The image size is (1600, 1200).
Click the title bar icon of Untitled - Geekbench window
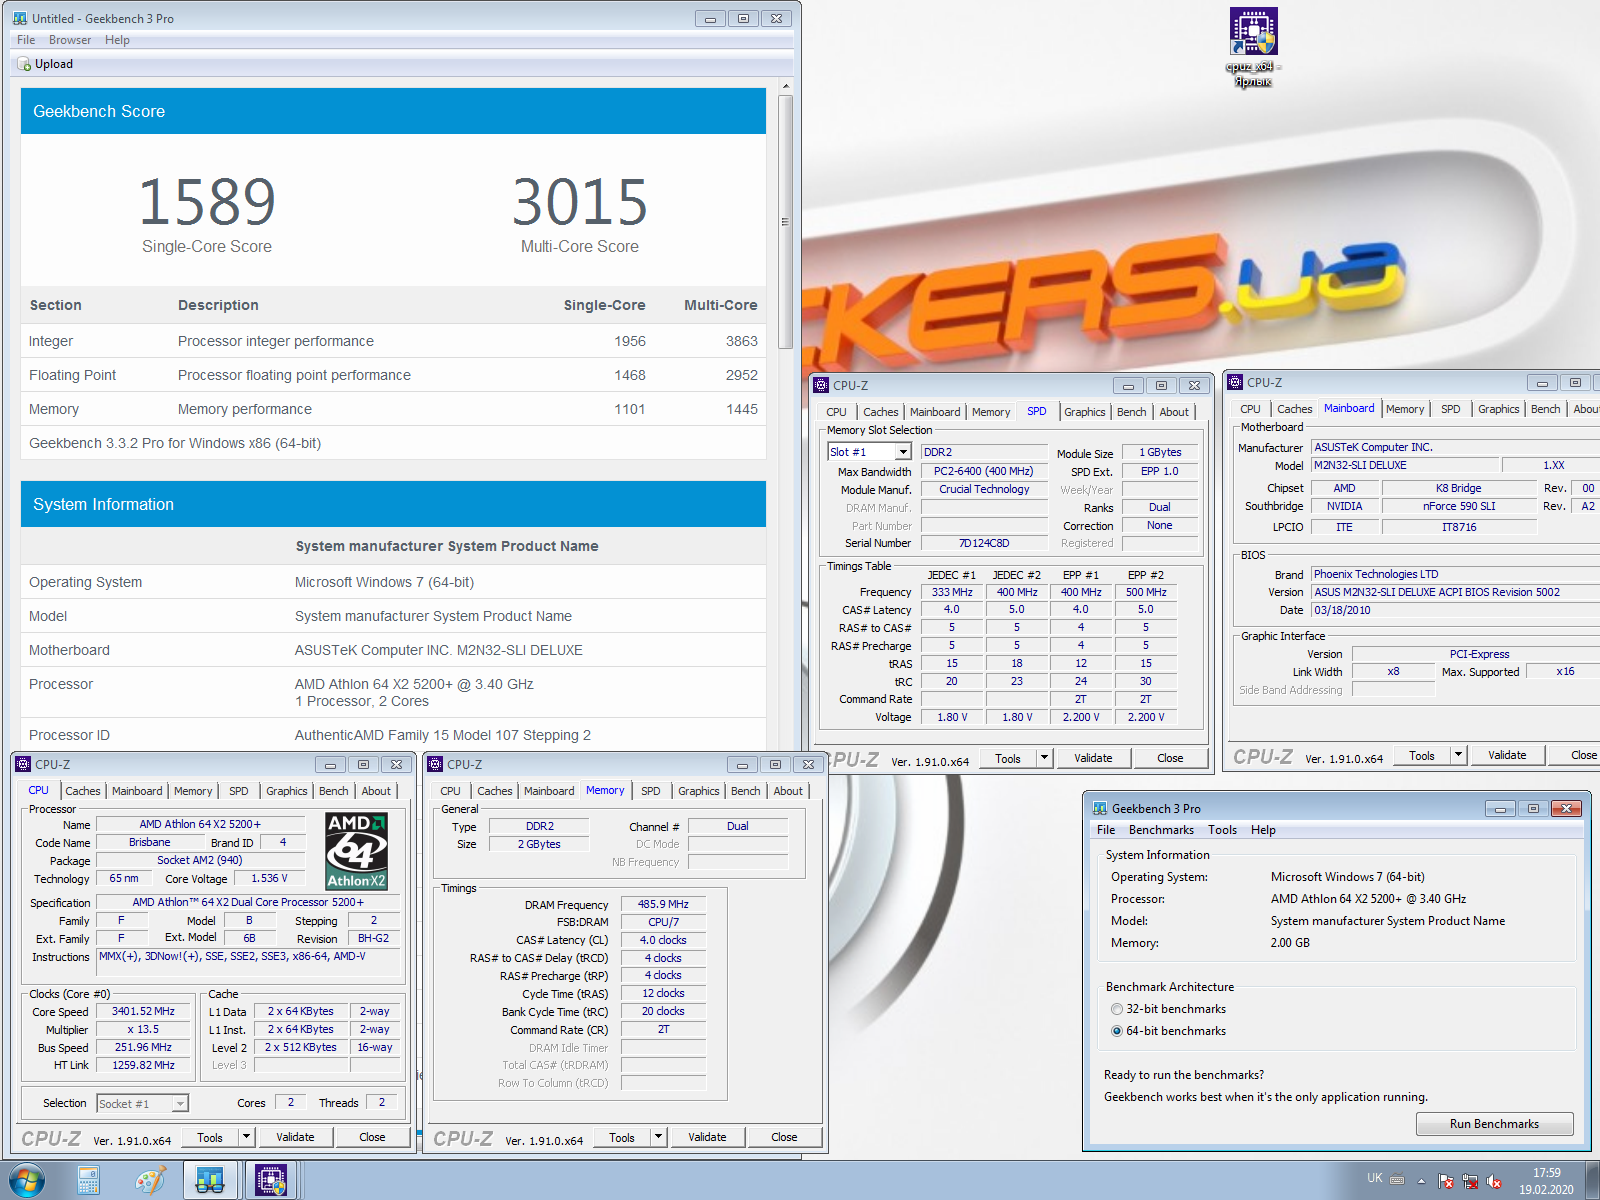[21, 18]
